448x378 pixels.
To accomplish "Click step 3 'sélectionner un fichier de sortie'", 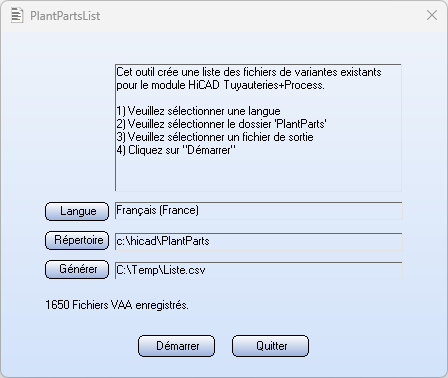I will [x=215, y=137].
